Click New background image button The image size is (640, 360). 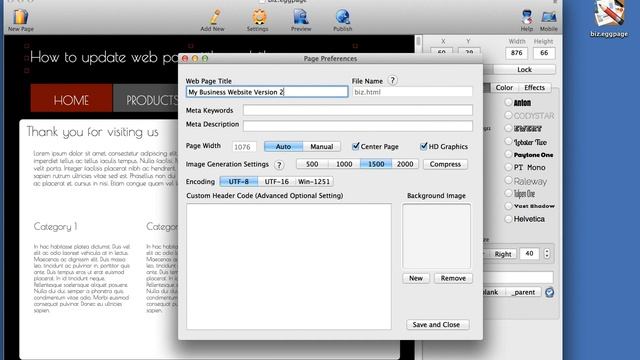[416, 278]
